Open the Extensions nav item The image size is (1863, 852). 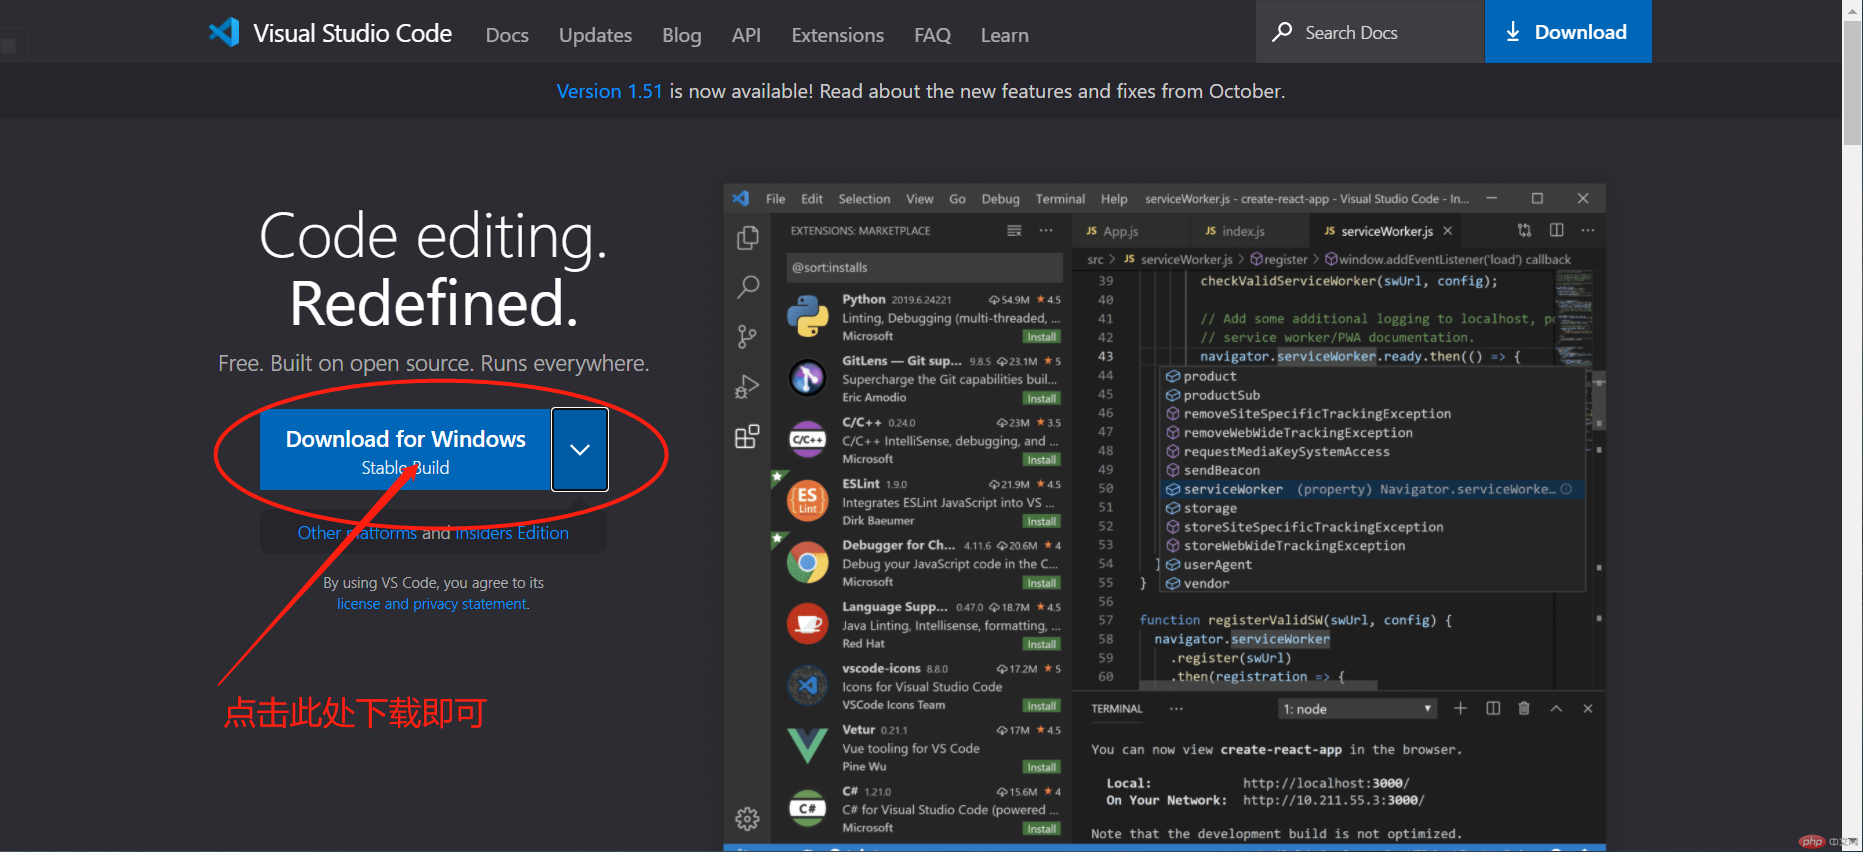(838, 35)
